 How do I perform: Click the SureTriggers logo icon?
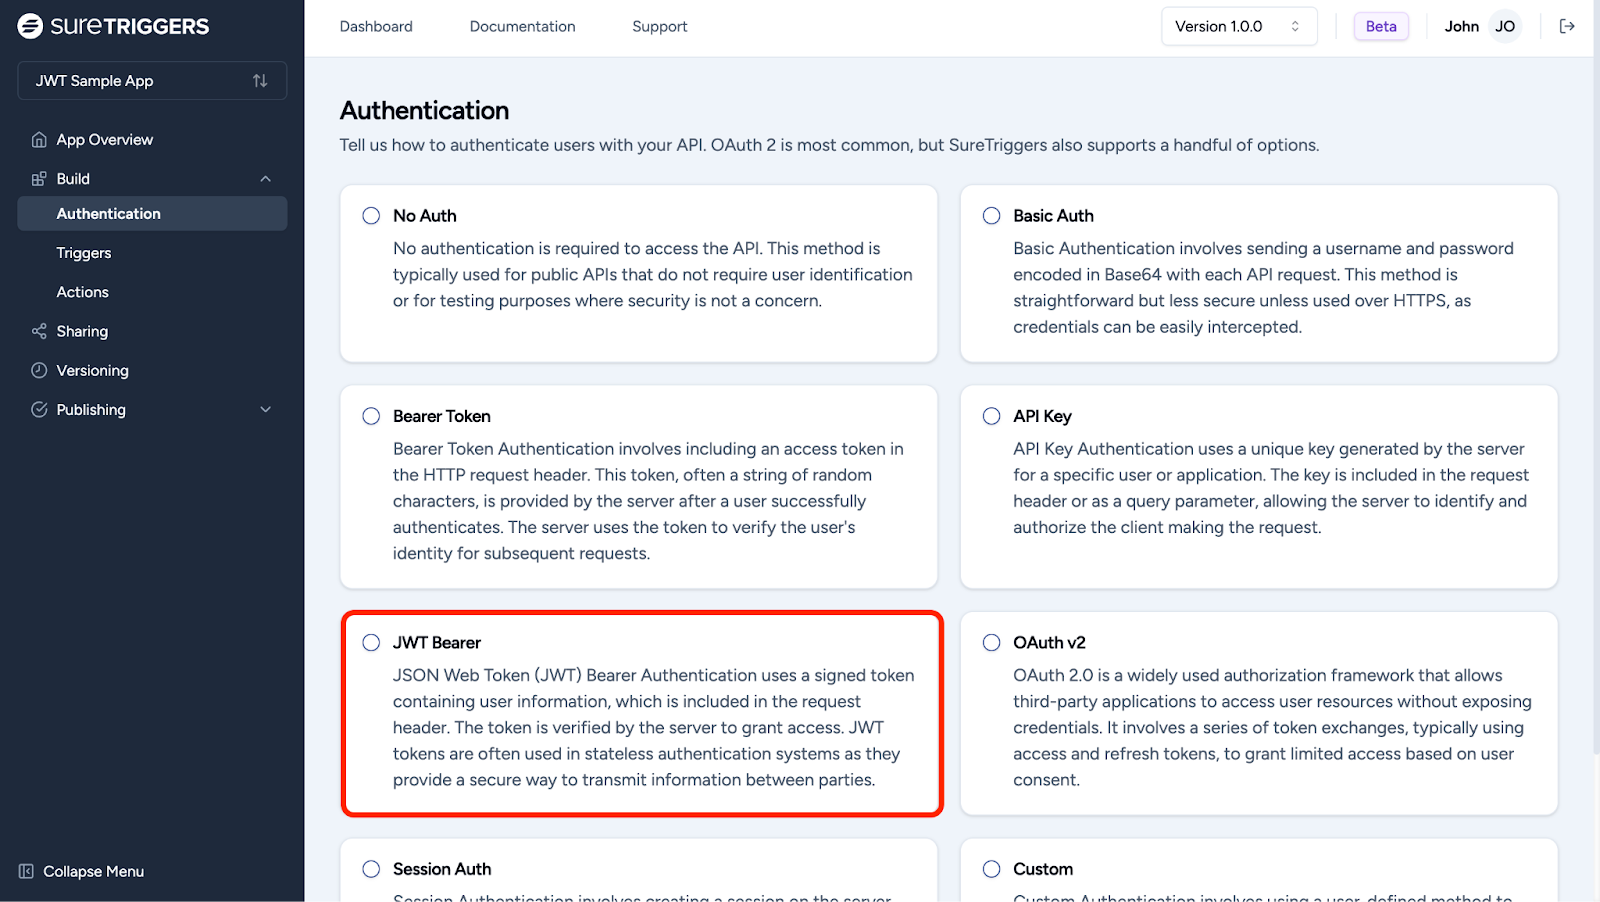(30, 26)
